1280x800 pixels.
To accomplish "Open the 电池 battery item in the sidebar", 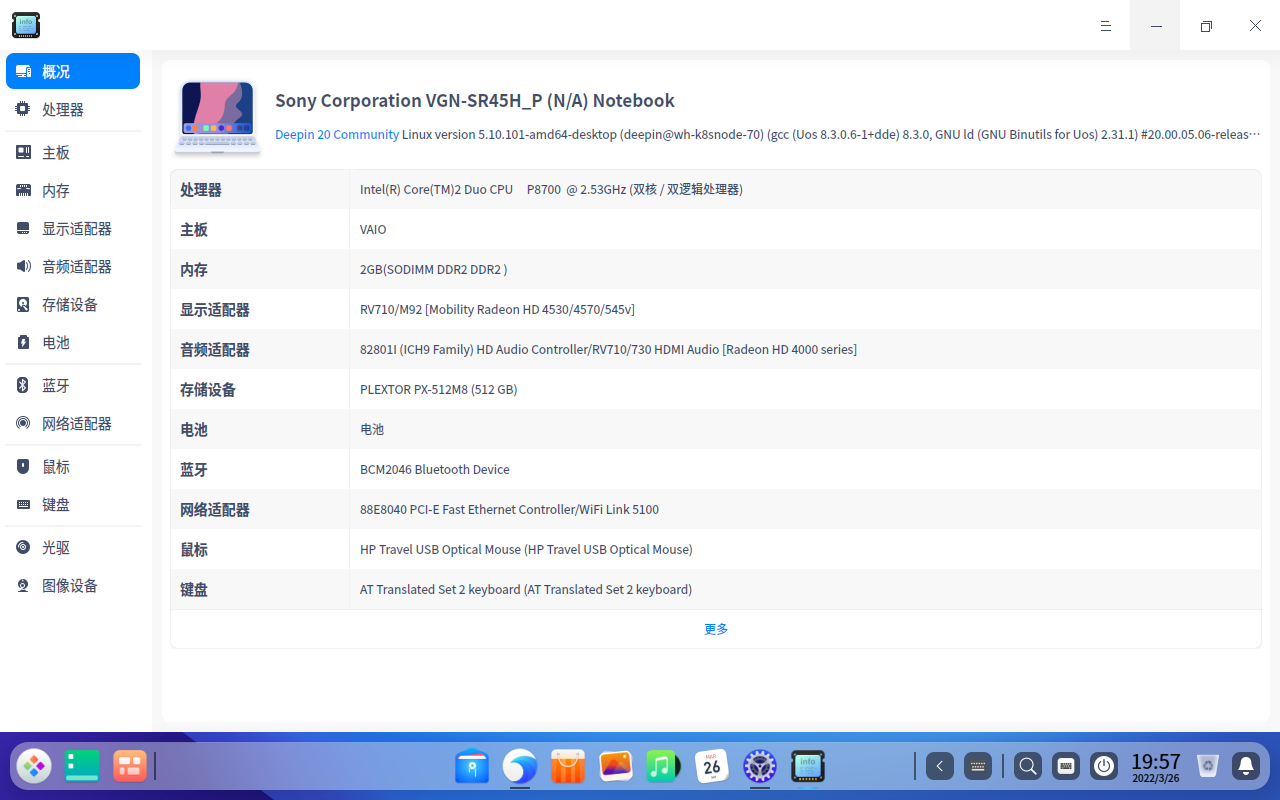I will (73, 342).
